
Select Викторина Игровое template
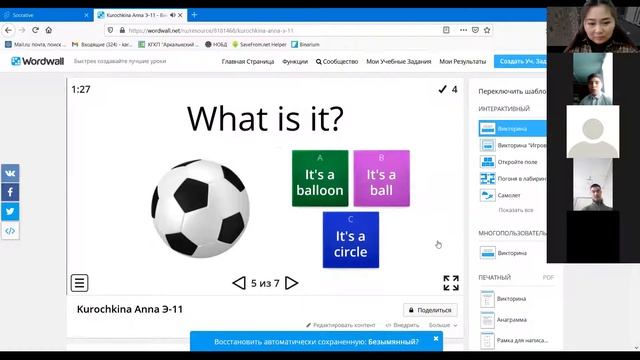(512, 145)
